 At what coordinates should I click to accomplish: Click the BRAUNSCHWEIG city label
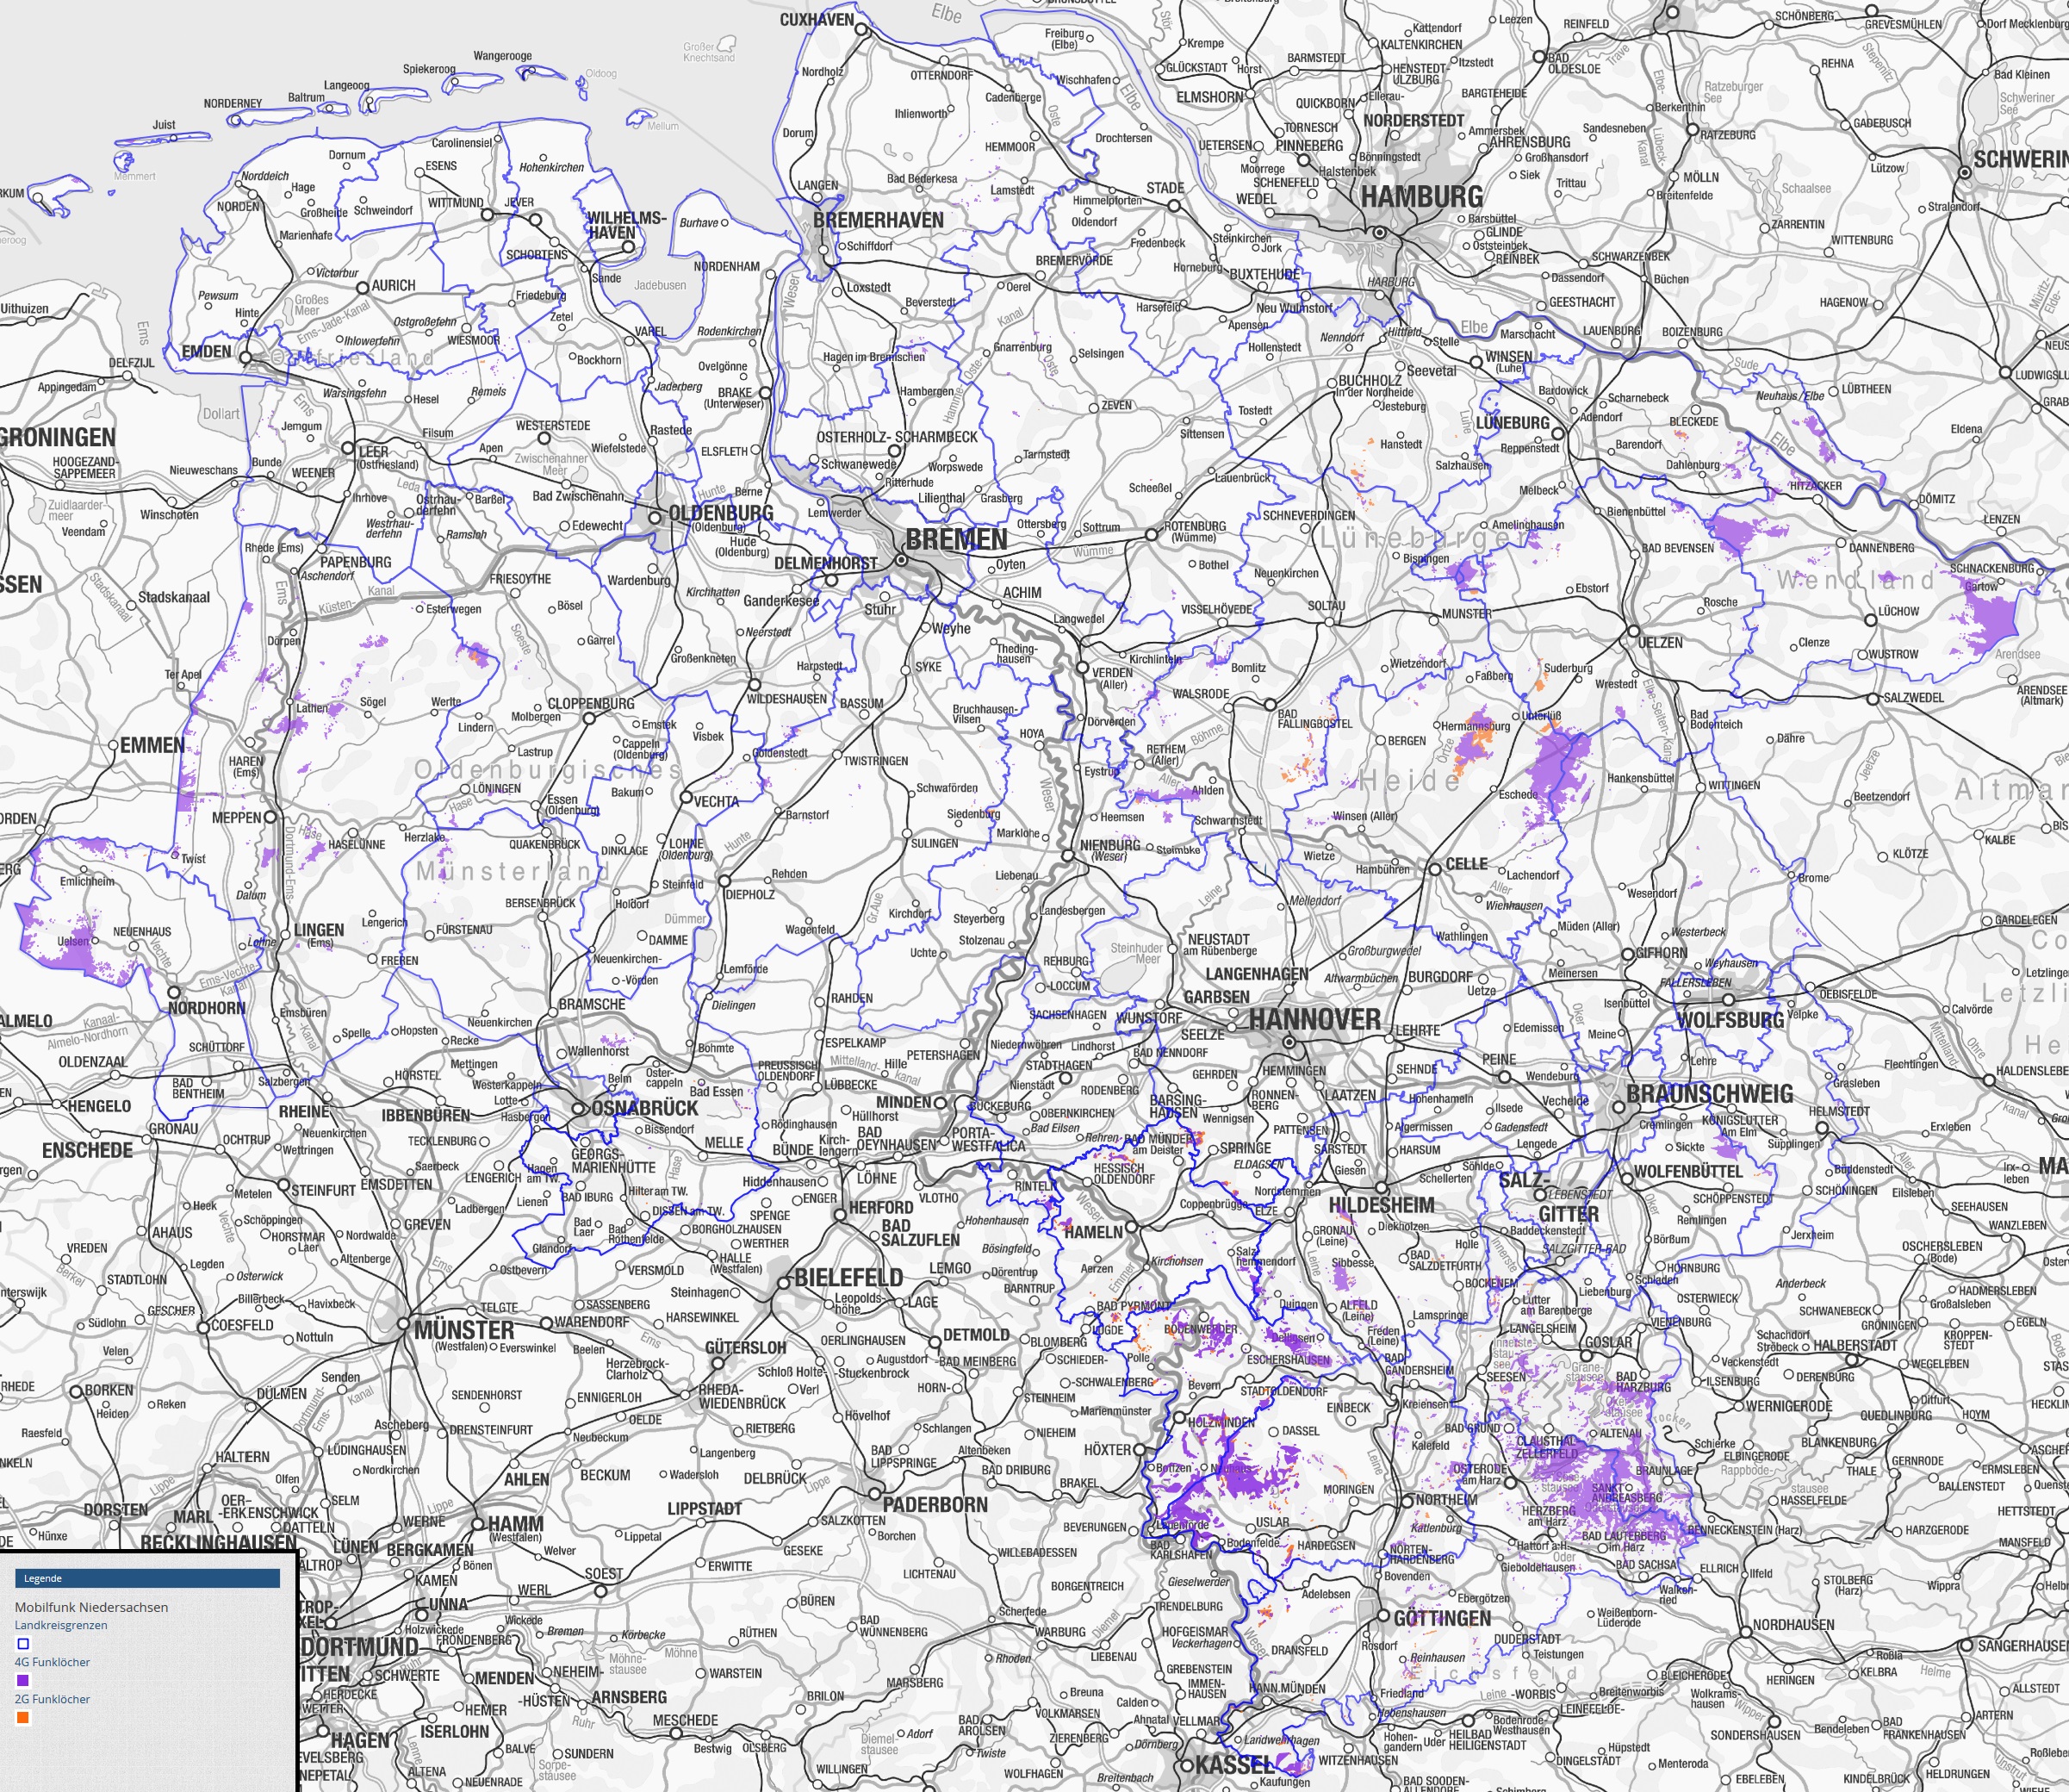(x=1710, y=1093)
